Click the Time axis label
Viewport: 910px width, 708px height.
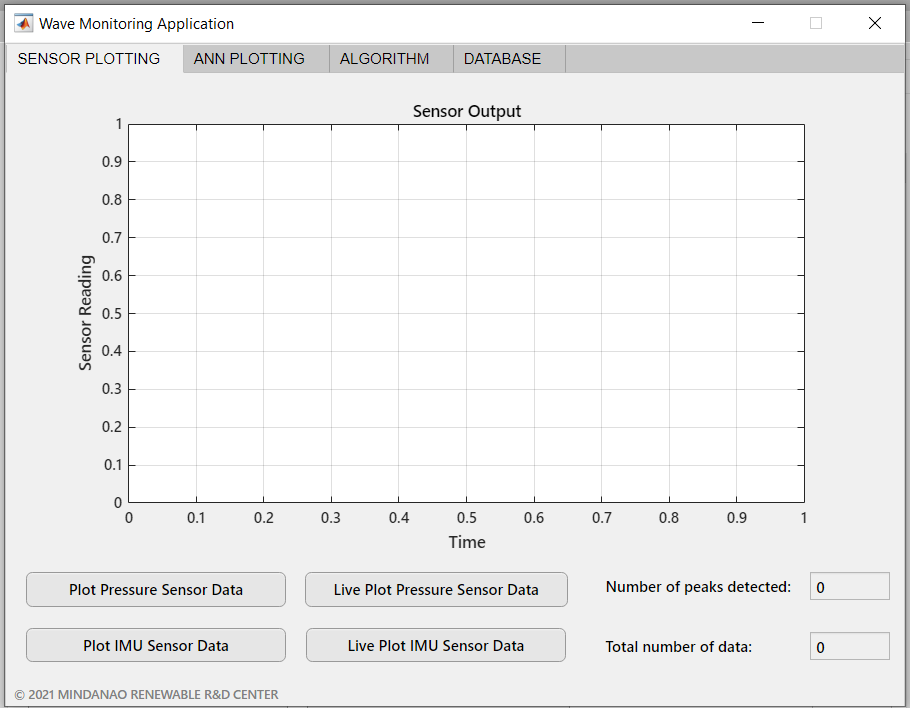pos(466,541)
